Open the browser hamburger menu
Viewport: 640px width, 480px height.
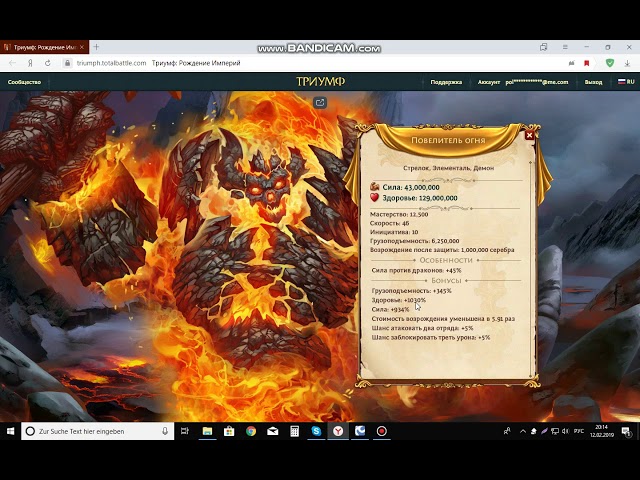(565, 47)
